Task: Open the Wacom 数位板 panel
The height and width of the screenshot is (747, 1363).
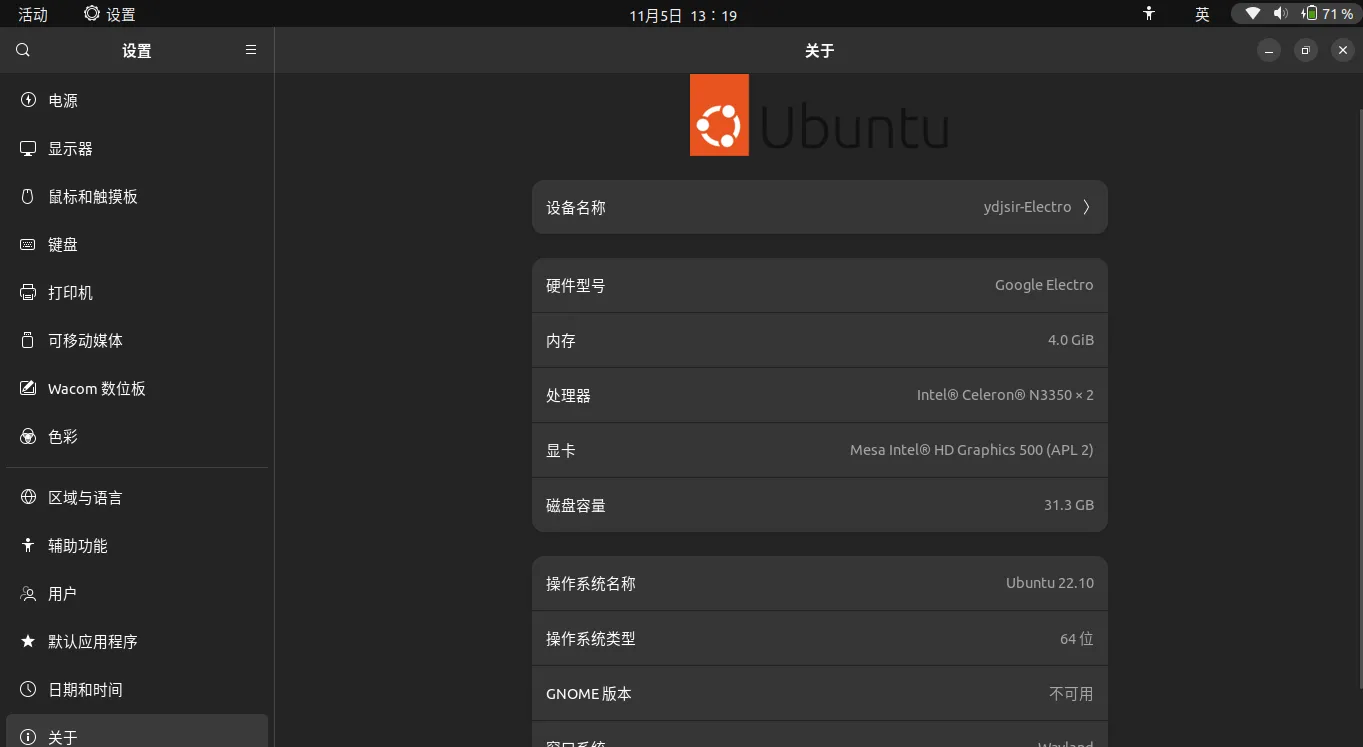Action: [96, 389]
